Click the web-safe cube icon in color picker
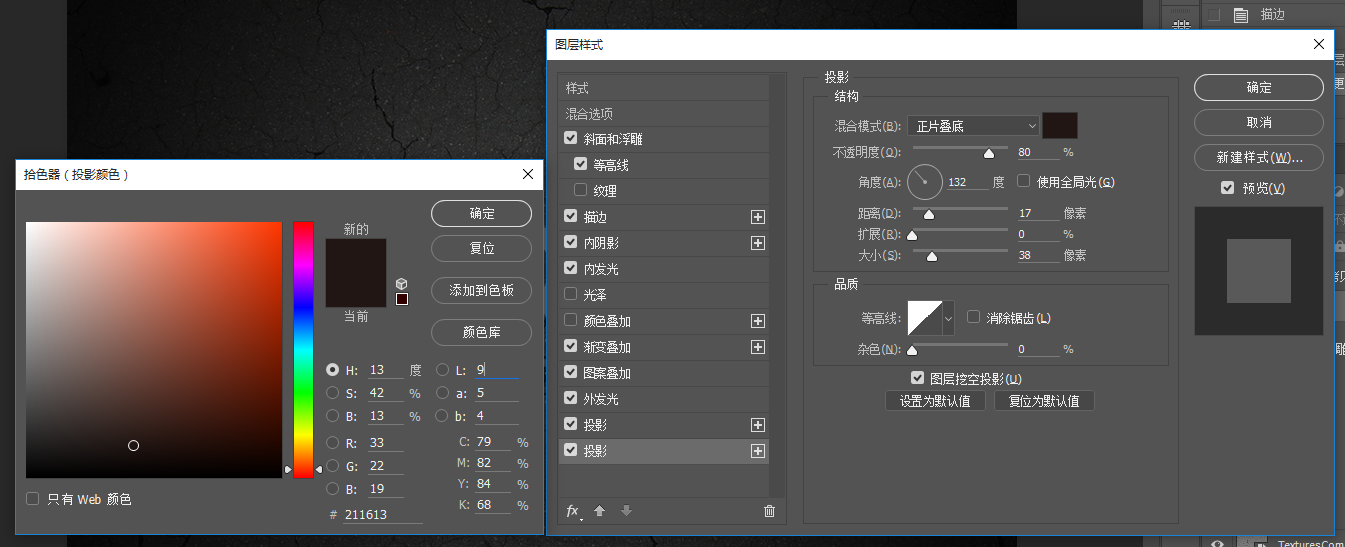The image size is (1345, 547). click(x=401, y=284)
